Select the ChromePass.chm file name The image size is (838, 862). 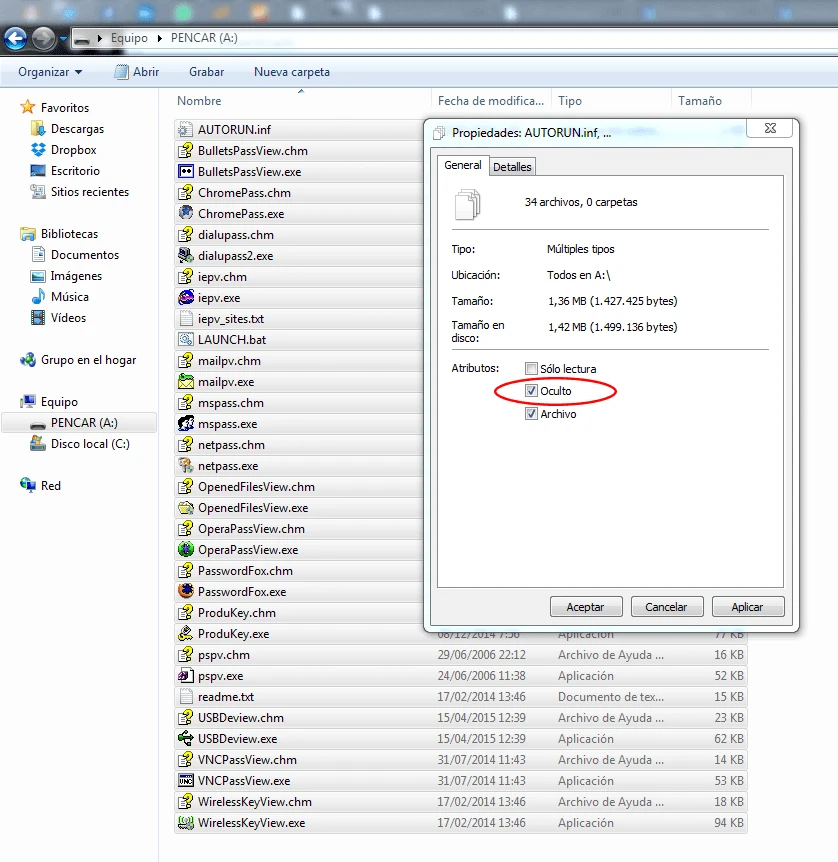point(244,193)
